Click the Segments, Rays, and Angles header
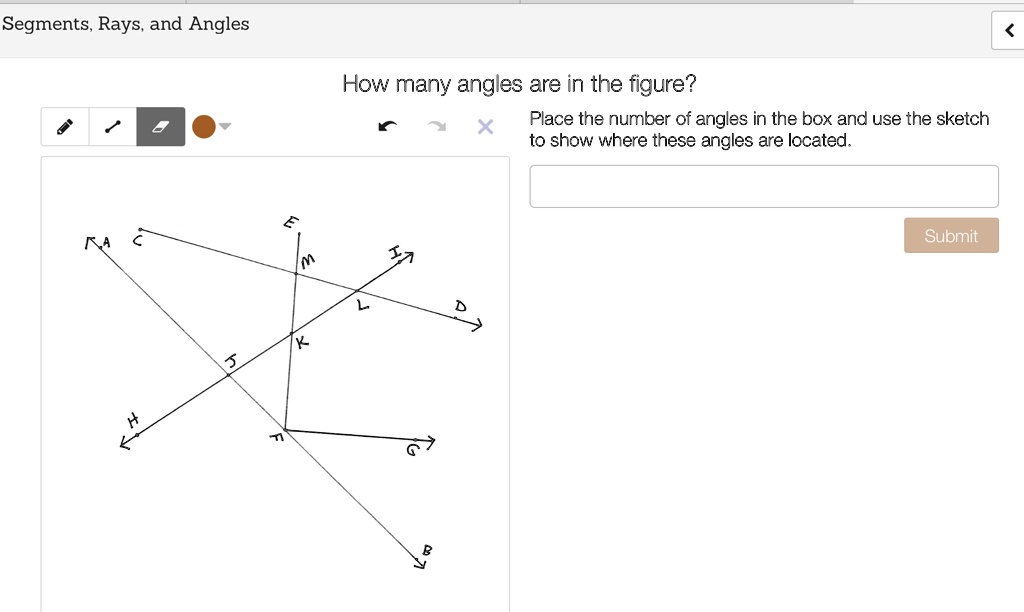The width and height of the screenshot is (1024, 612). pyautogui.click(x=126, y=23)
